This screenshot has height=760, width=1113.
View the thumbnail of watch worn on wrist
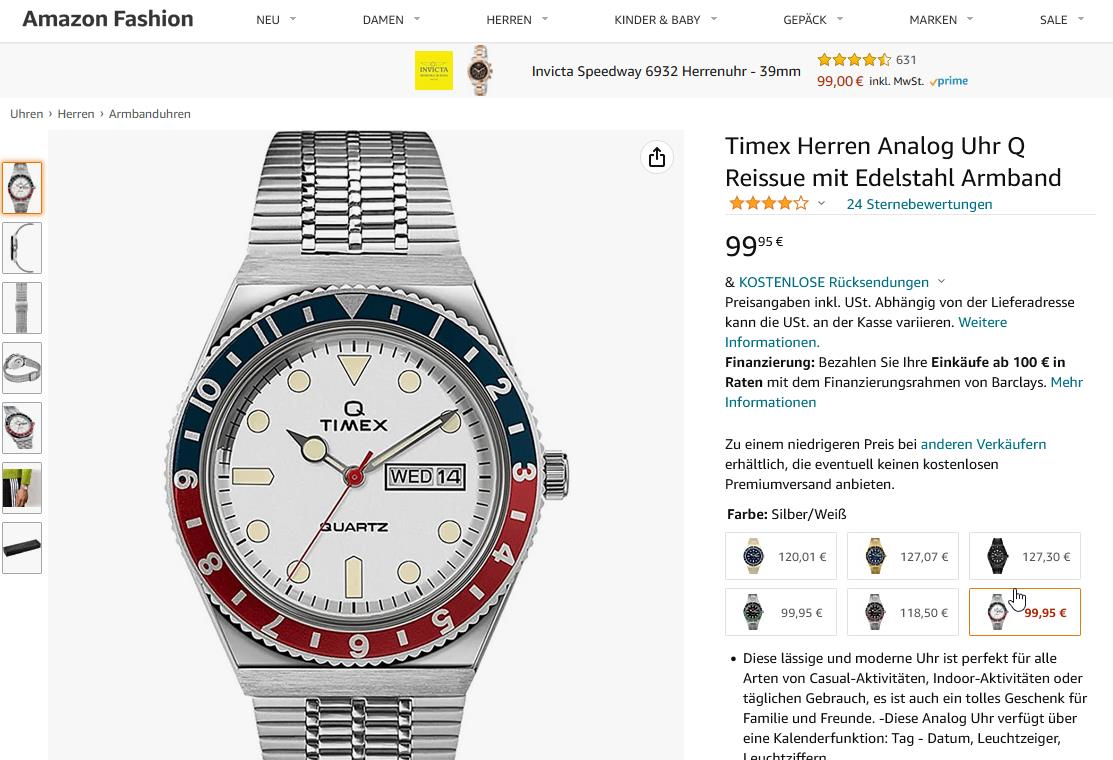tap(22, 488)
